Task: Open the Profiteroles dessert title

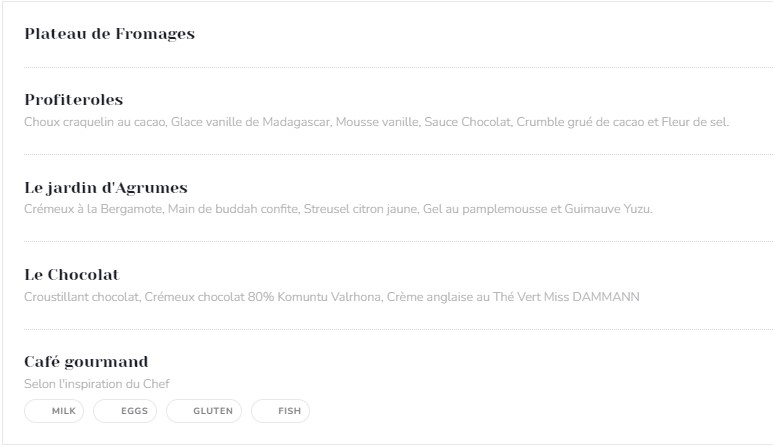Action: point(73,100)
